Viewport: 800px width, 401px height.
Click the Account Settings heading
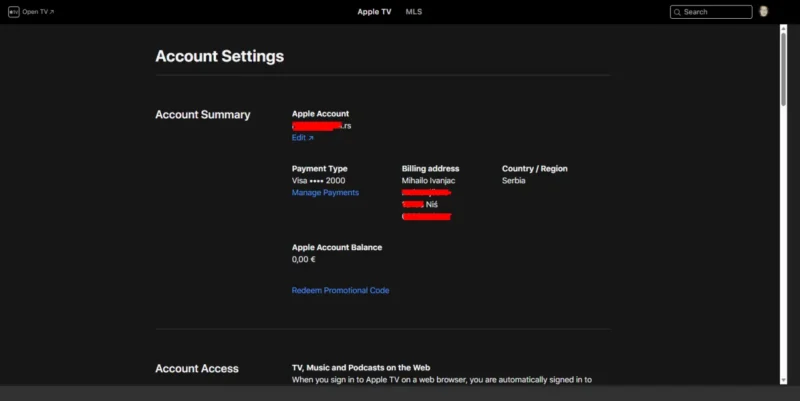coord(219,56)
